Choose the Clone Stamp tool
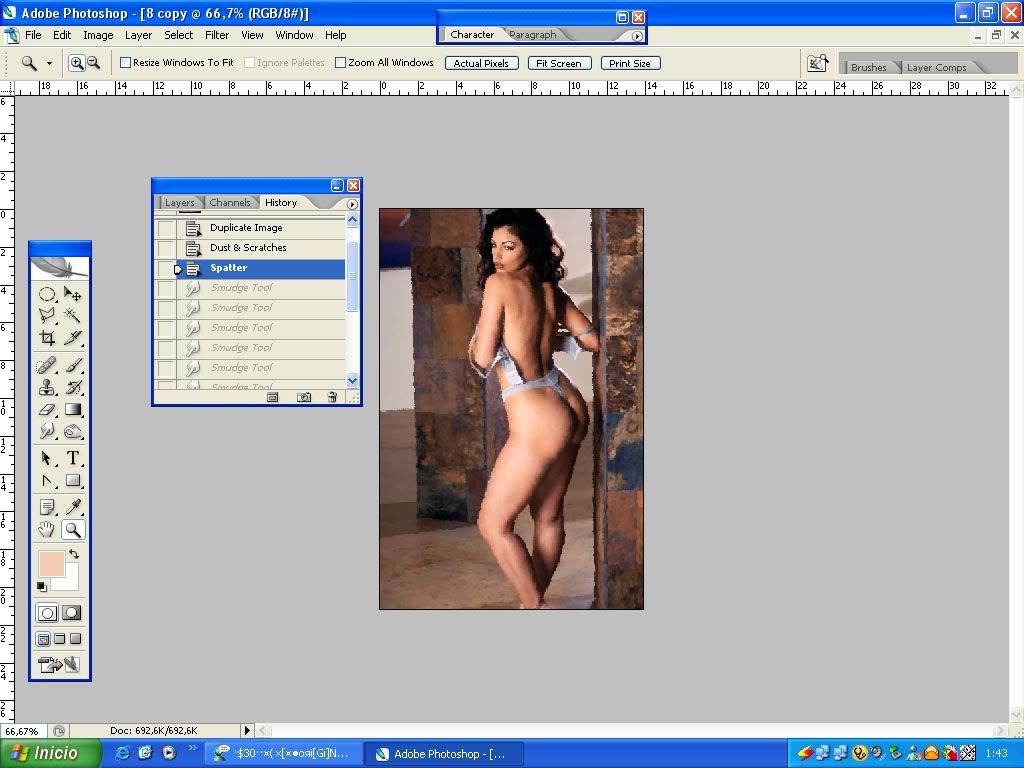1024x768 pixels. click(x=47, y=387)
